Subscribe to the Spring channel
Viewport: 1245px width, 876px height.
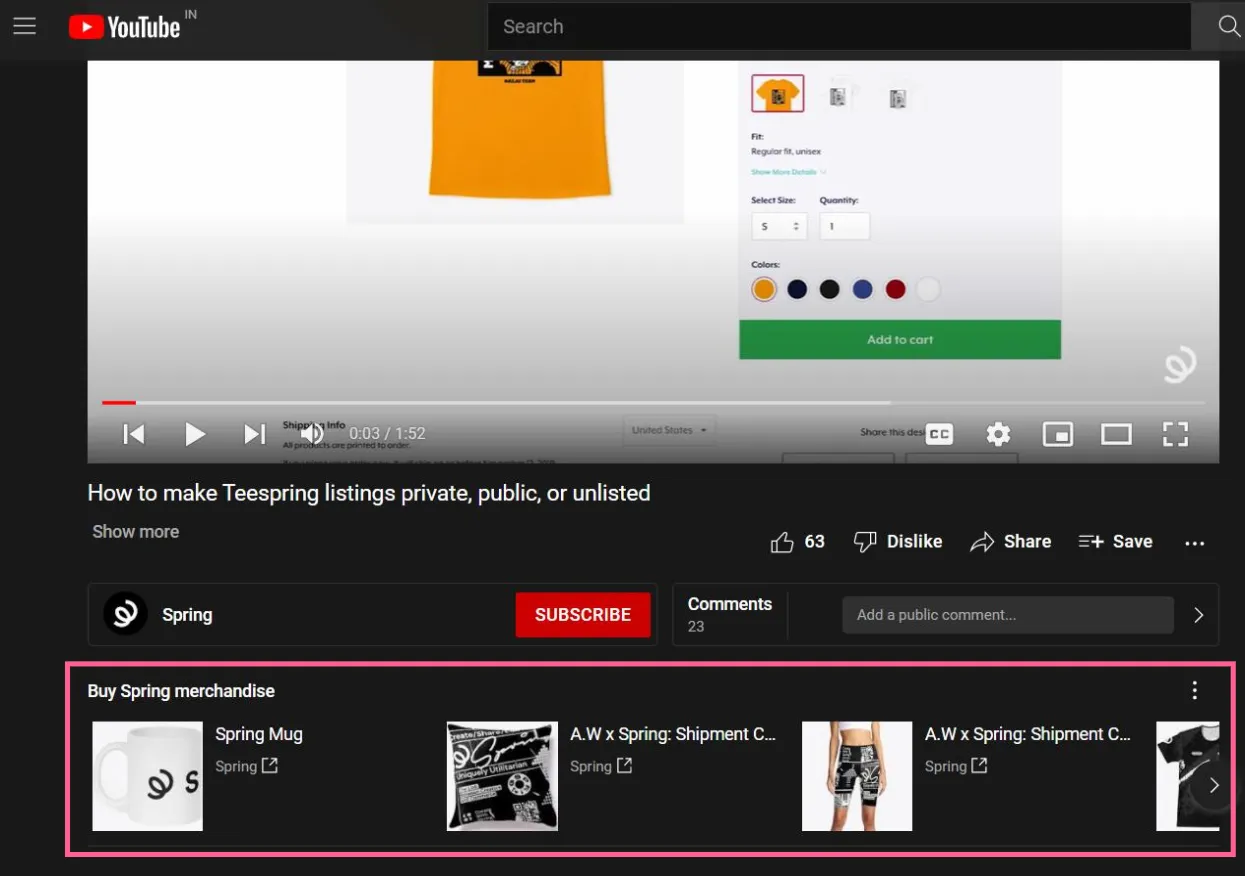tap(583, 615)
